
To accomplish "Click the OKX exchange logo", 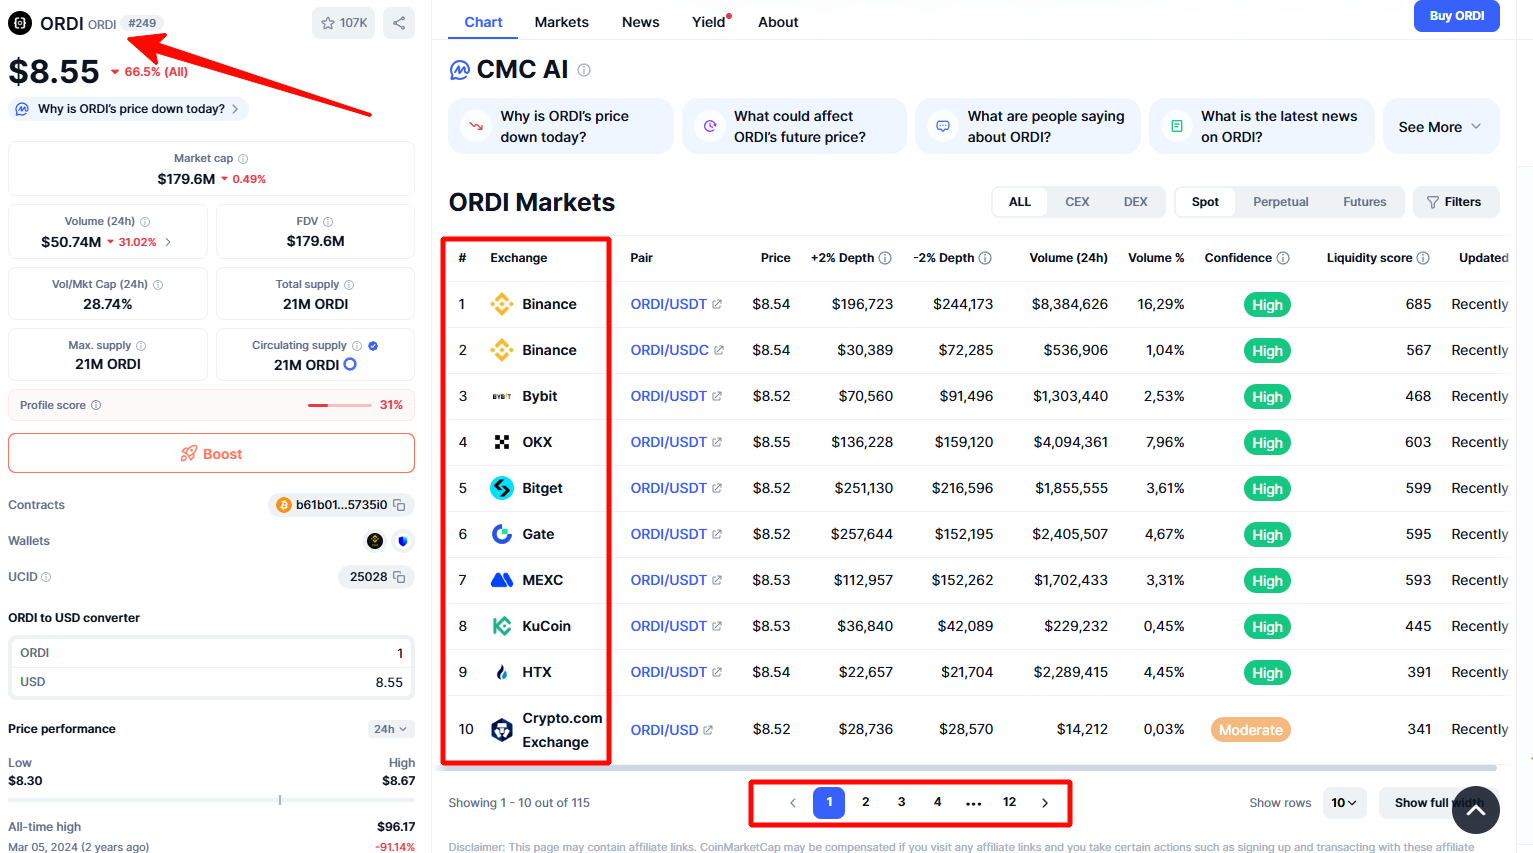I will [x=502, y=442].
